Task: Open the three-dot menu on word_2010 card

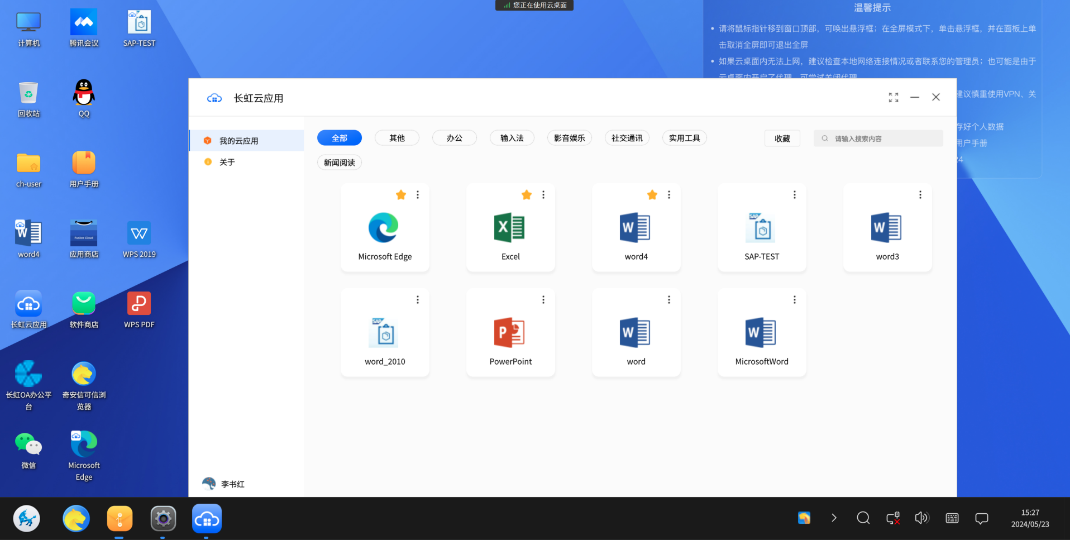Action: click(418, 300)
